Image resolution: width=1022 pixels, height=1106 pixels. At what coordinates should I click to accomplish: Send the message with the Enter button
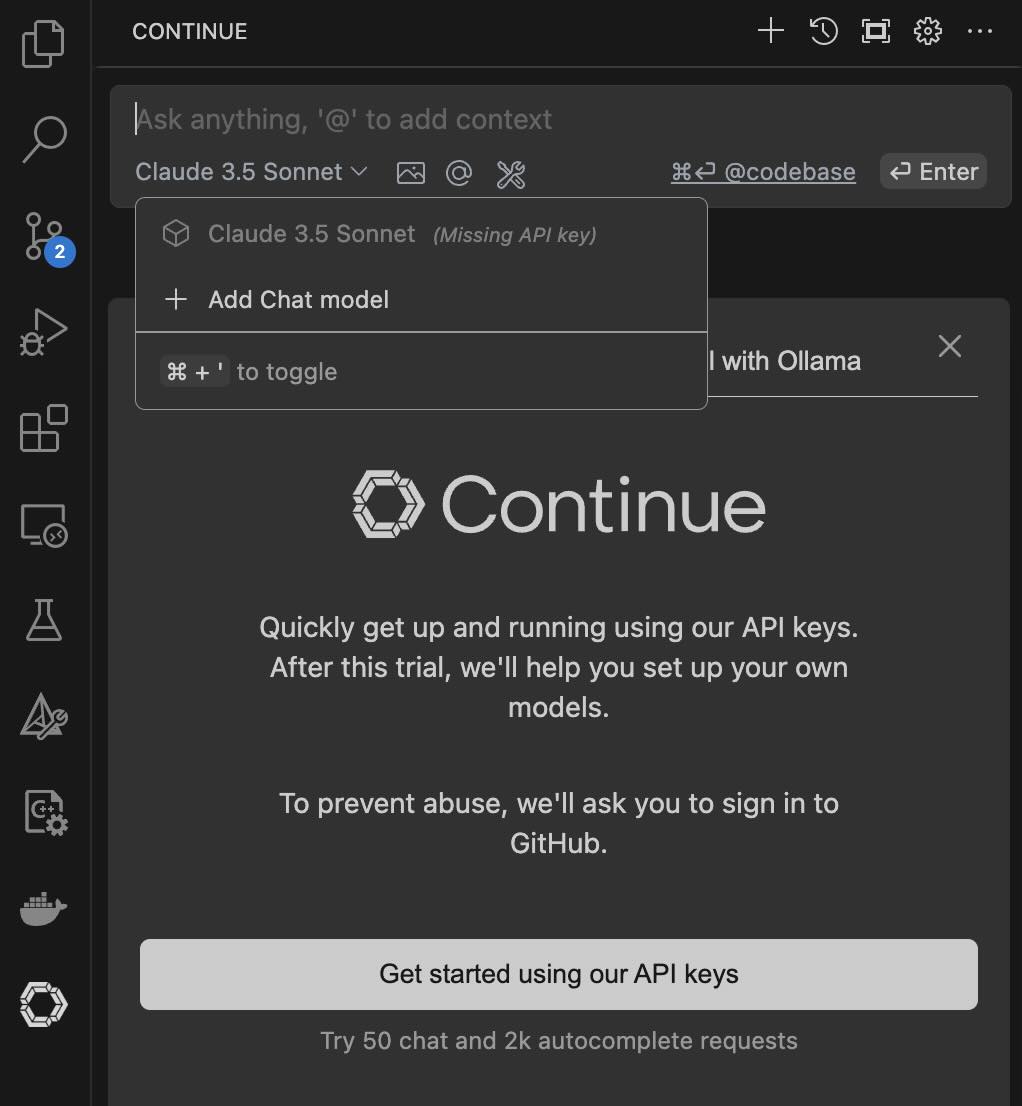click(933, 171)
